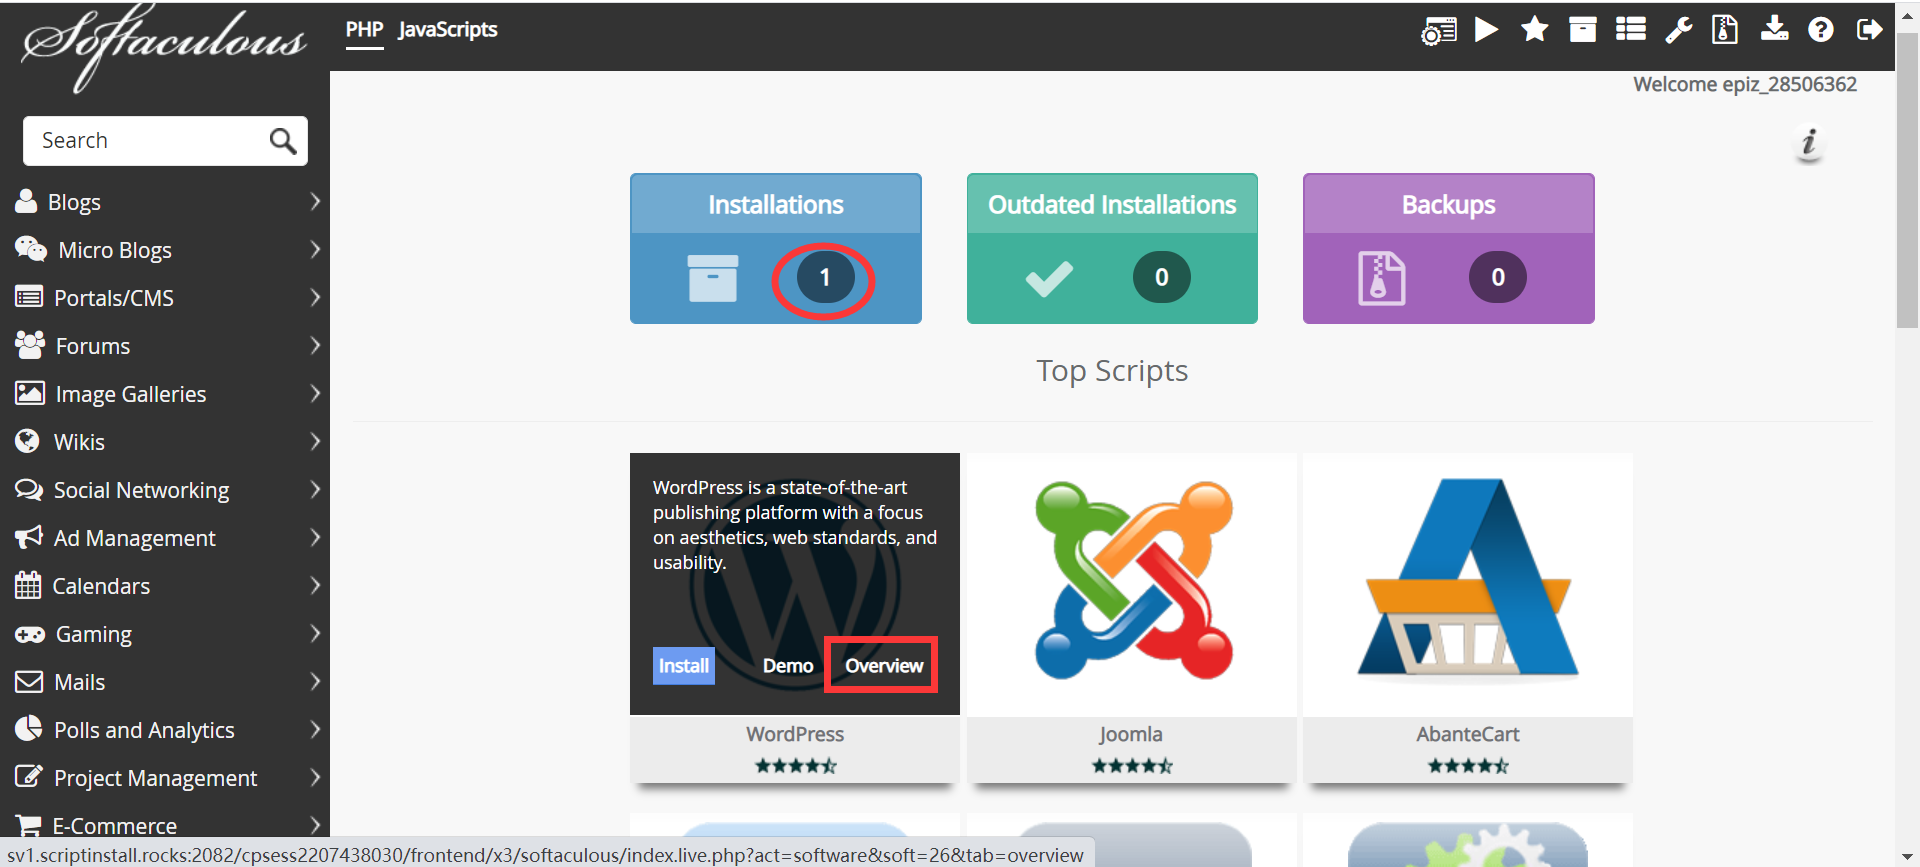
Task: Open Portals/CMS category label
Action: click(114, 298)
